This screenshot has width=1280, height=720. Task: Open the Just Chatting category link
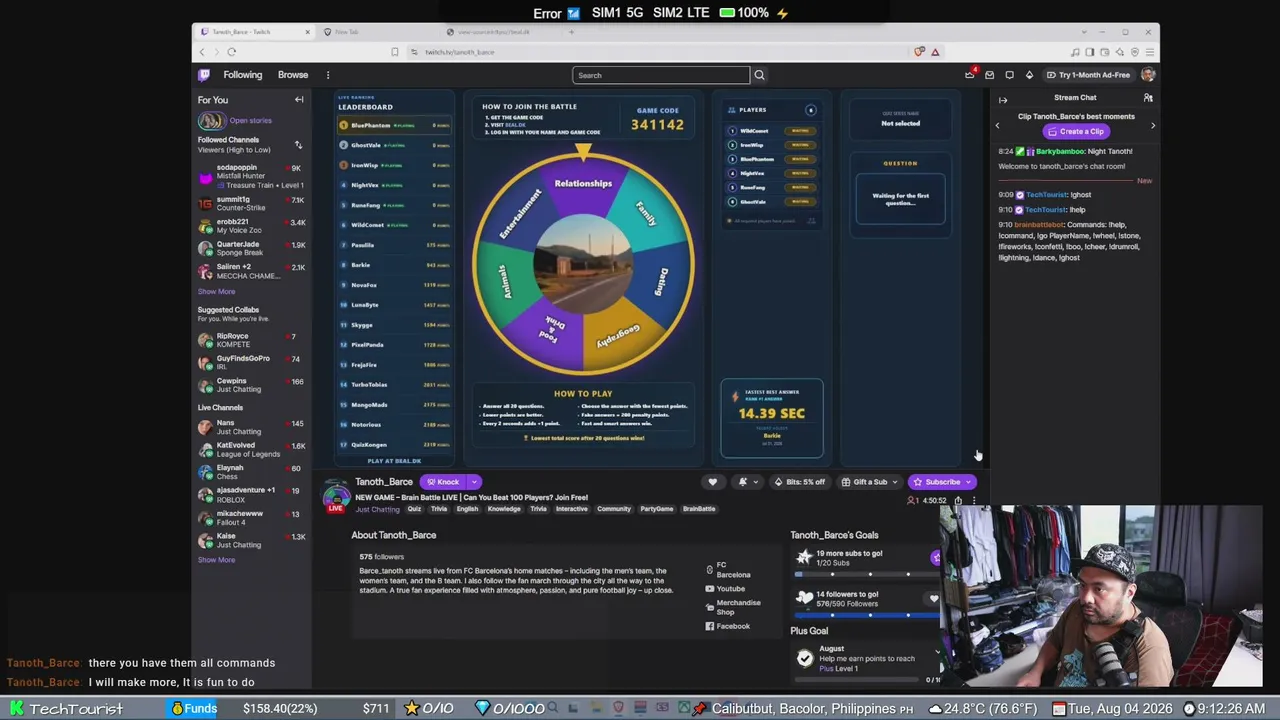tap(378, 509)
